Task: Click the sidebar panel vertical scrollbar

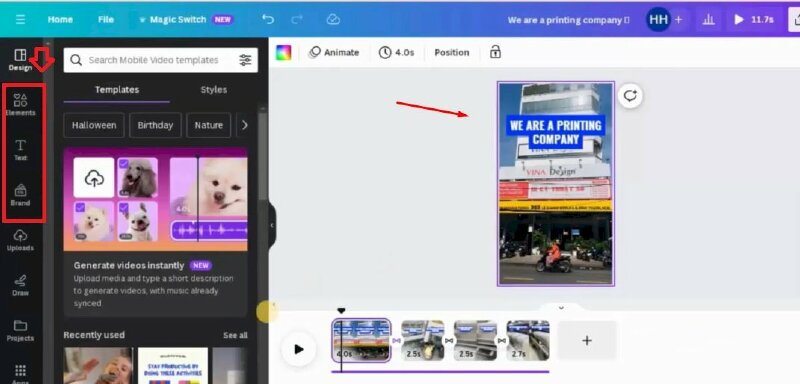Action: point(262,153)
